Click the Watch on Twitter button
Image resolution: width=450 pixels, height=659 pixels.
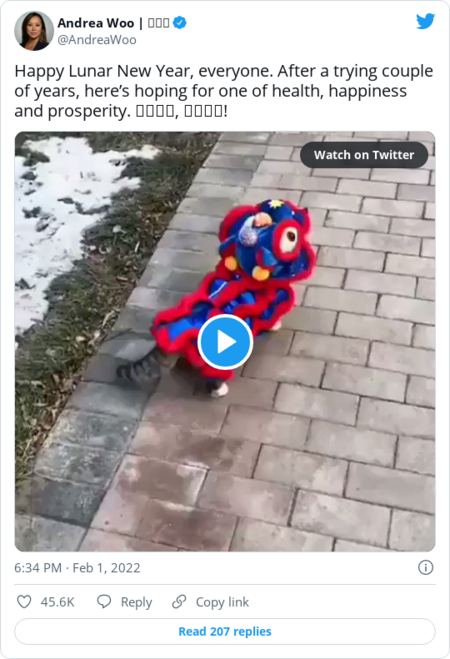(x=364, y=155)
